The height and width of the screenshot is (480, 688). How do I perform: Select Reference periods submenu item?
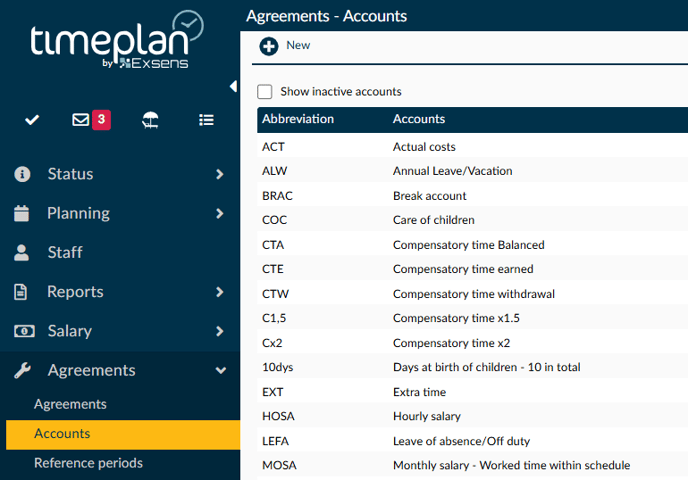[89, 463]
